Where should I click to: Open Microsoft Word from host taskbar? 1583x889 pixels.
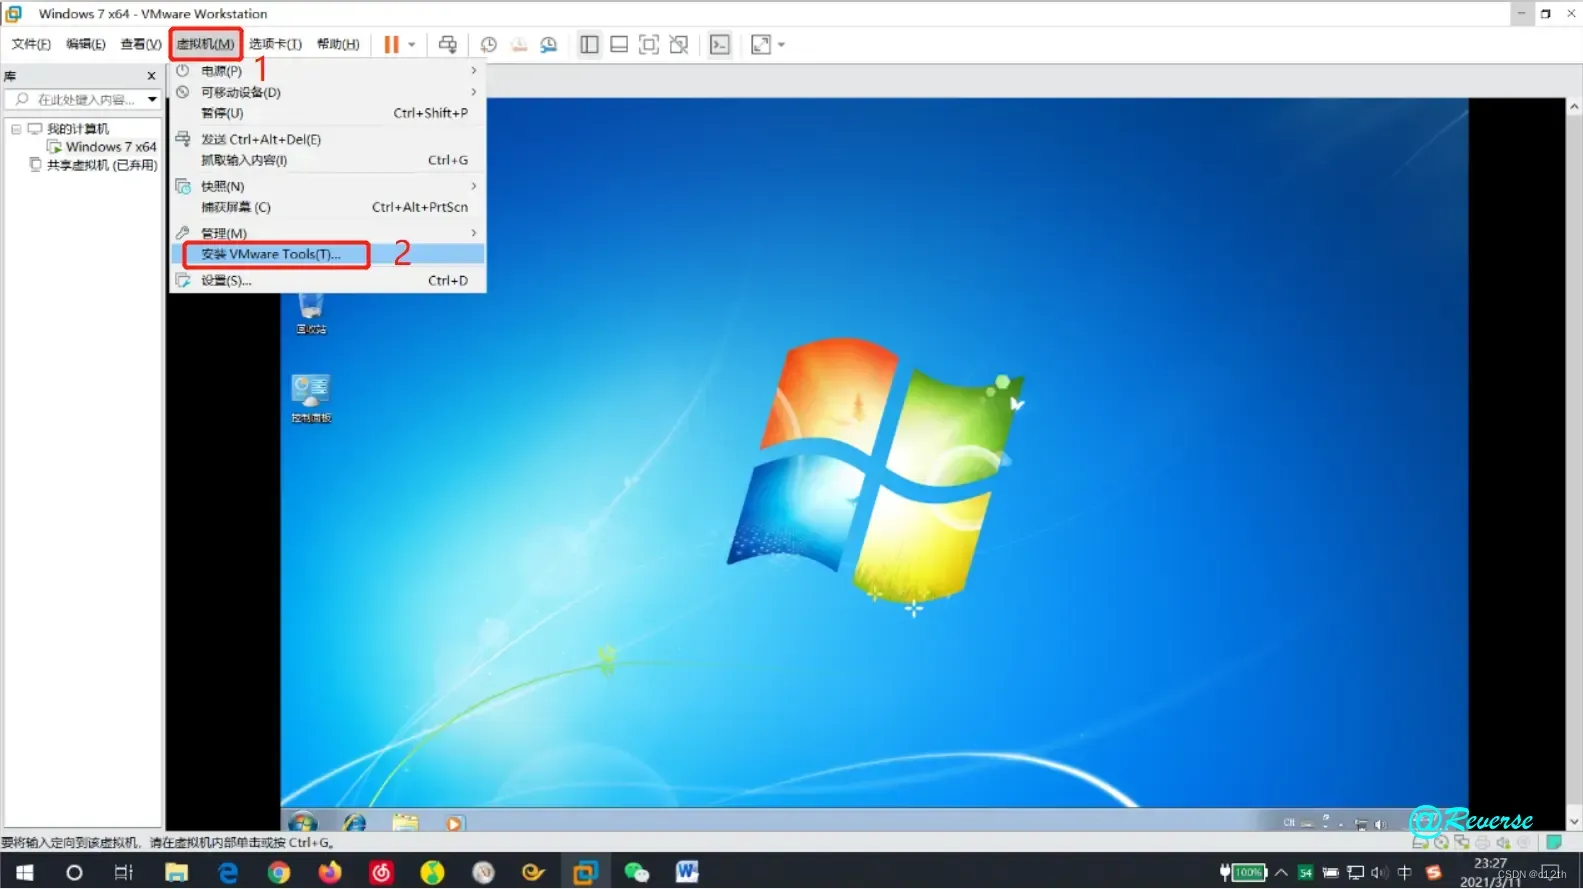(687, 873)
